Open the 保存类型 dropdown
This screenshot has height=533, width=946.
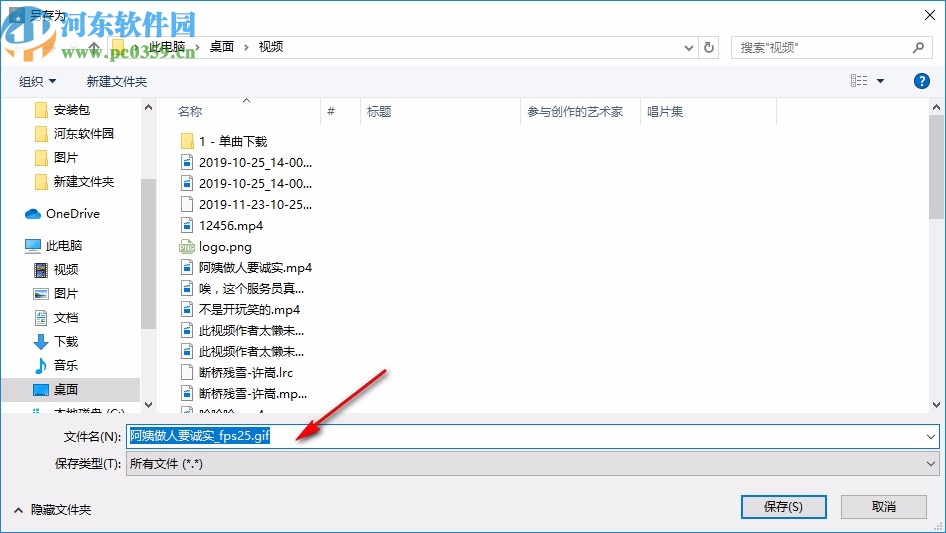click(532, 464)
